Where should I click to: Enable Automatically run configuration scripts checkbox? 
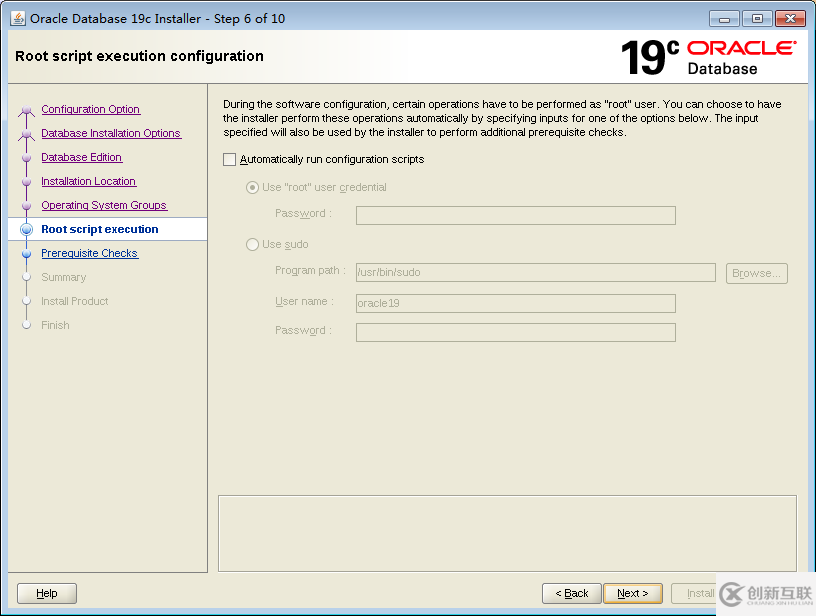coord(230,159)
